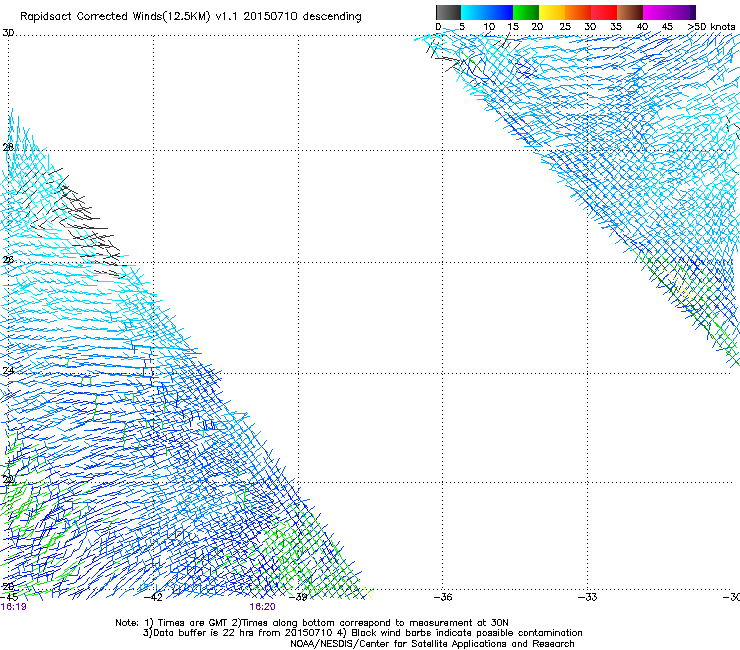This screenshot has height=650, width=740.
Task: Click the '30' latitude axis label
Action: [8, 33]
